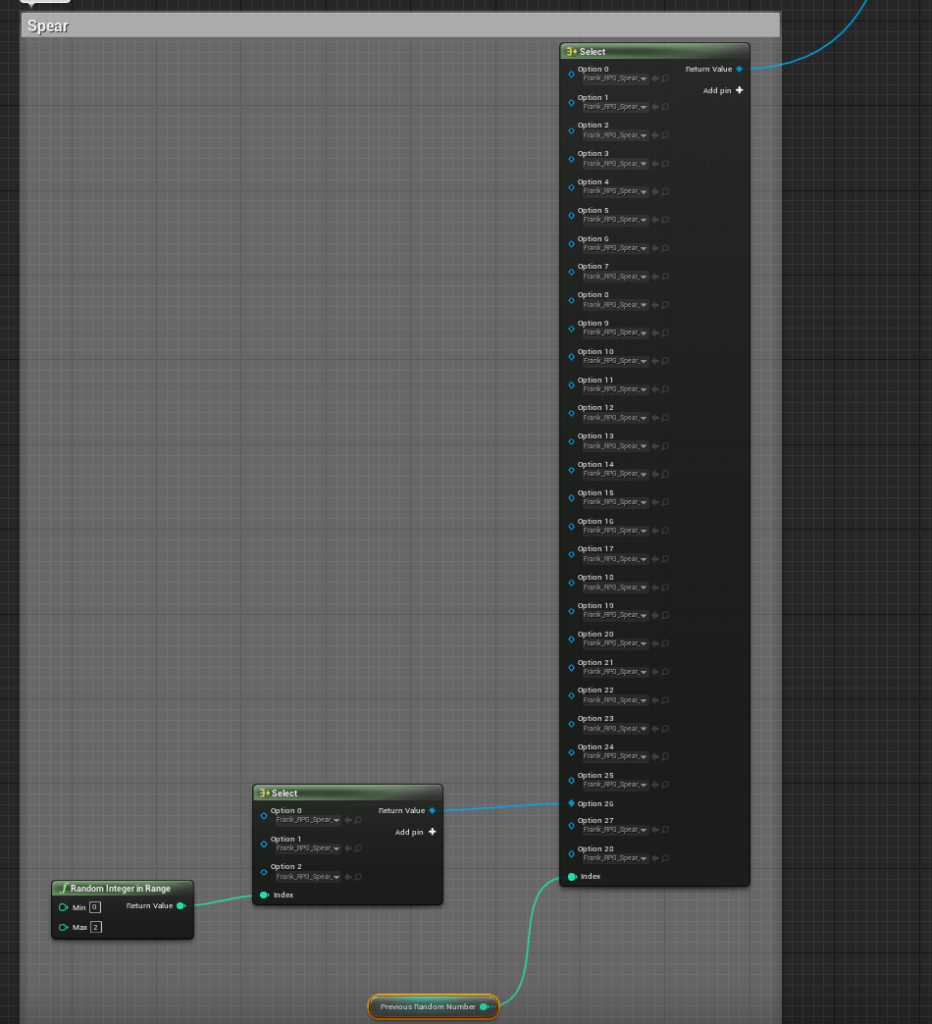Click the connected Option 26 input pin
The width and height of the screenshot is (932, 1024).
(x=571, y=803)
